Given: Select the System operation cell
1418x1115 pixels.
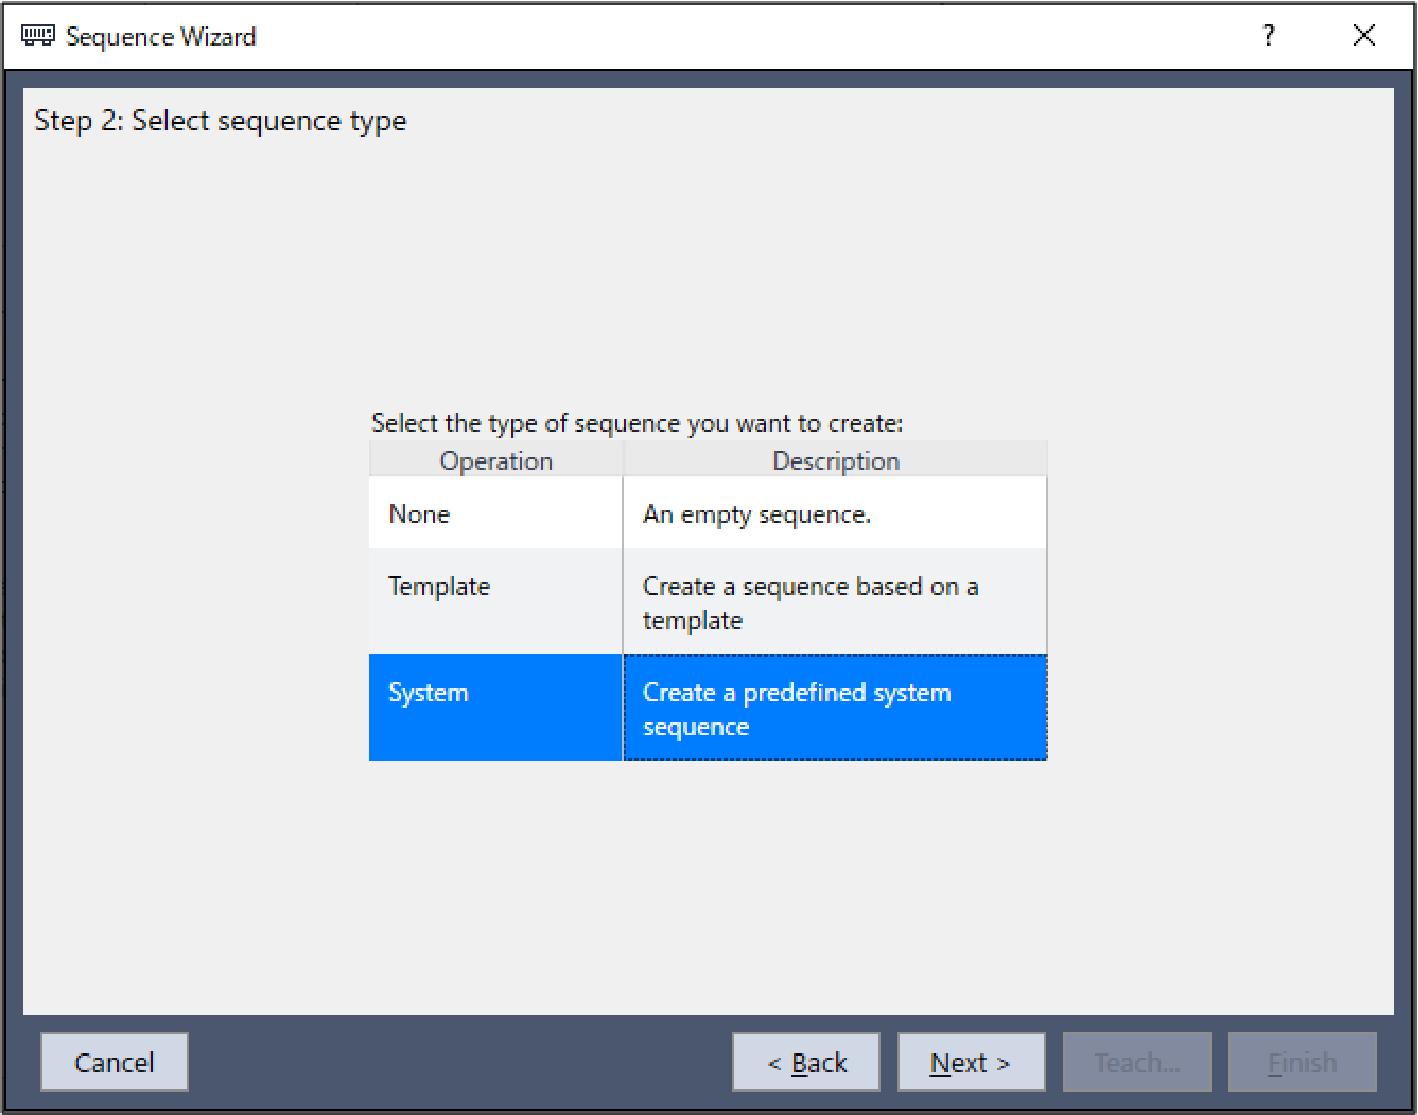Looking at the screenshot, I should pyautogui.click(x=495, y=707).
